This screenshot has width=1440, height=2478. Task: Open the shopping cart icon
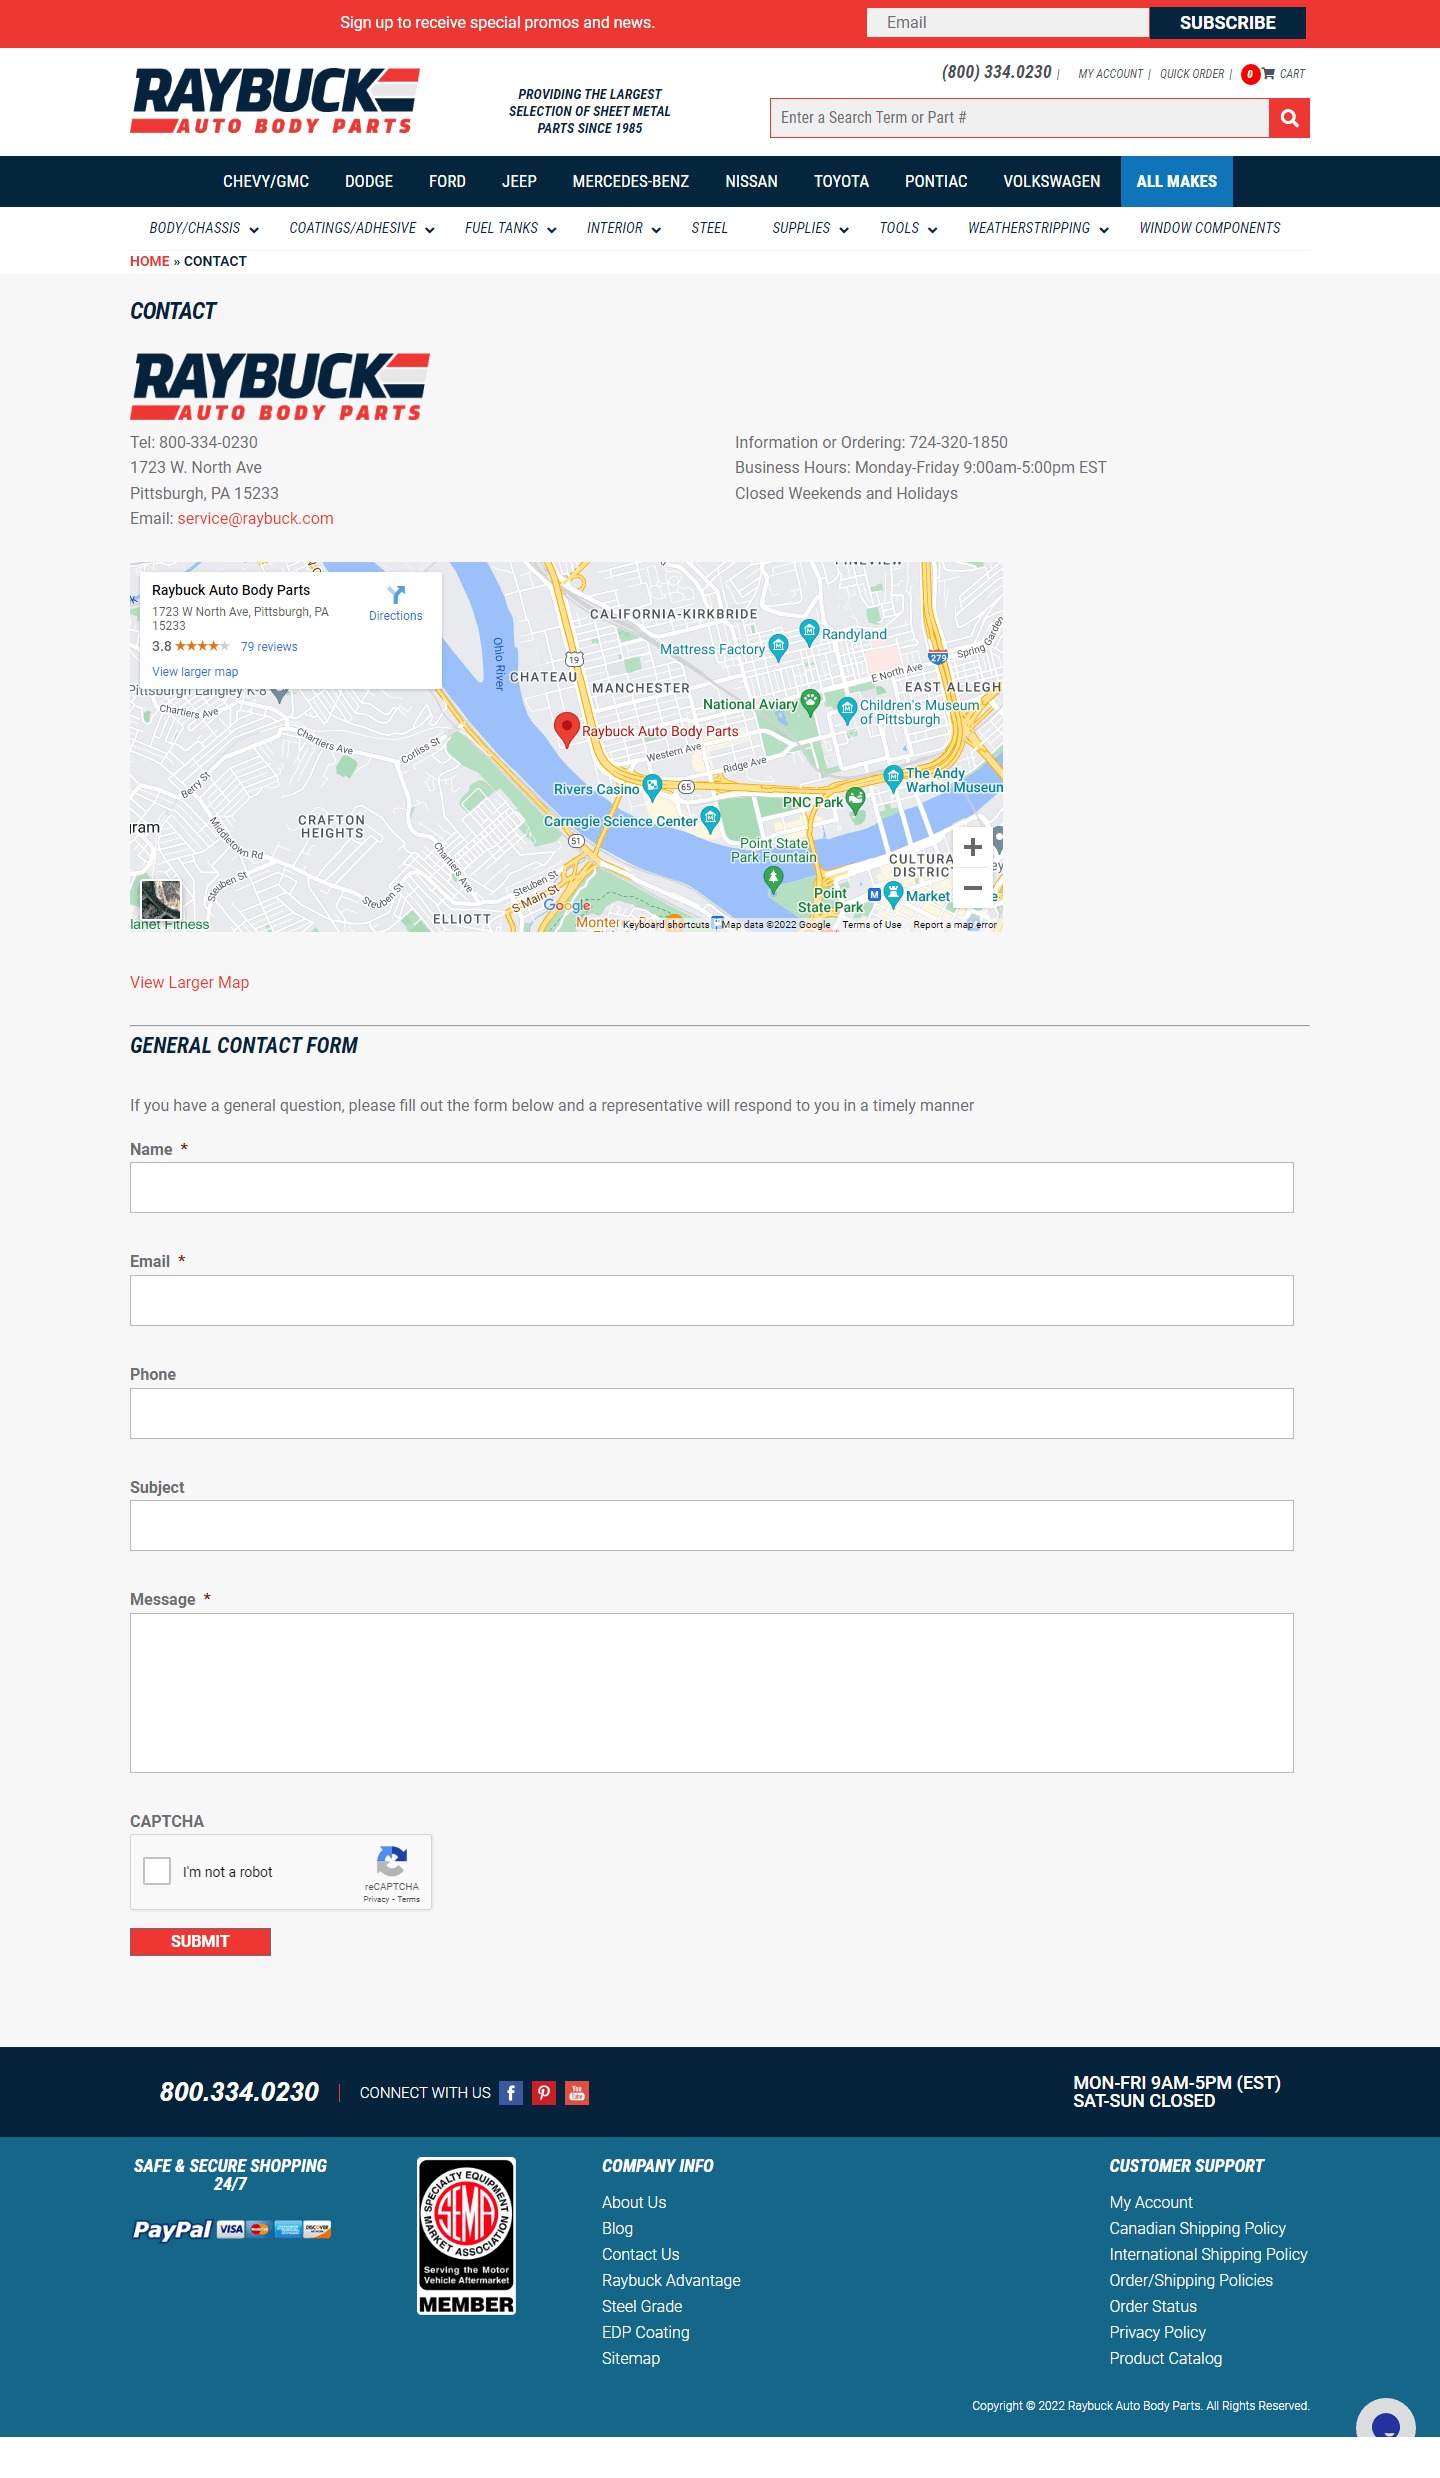(1268, 74)
